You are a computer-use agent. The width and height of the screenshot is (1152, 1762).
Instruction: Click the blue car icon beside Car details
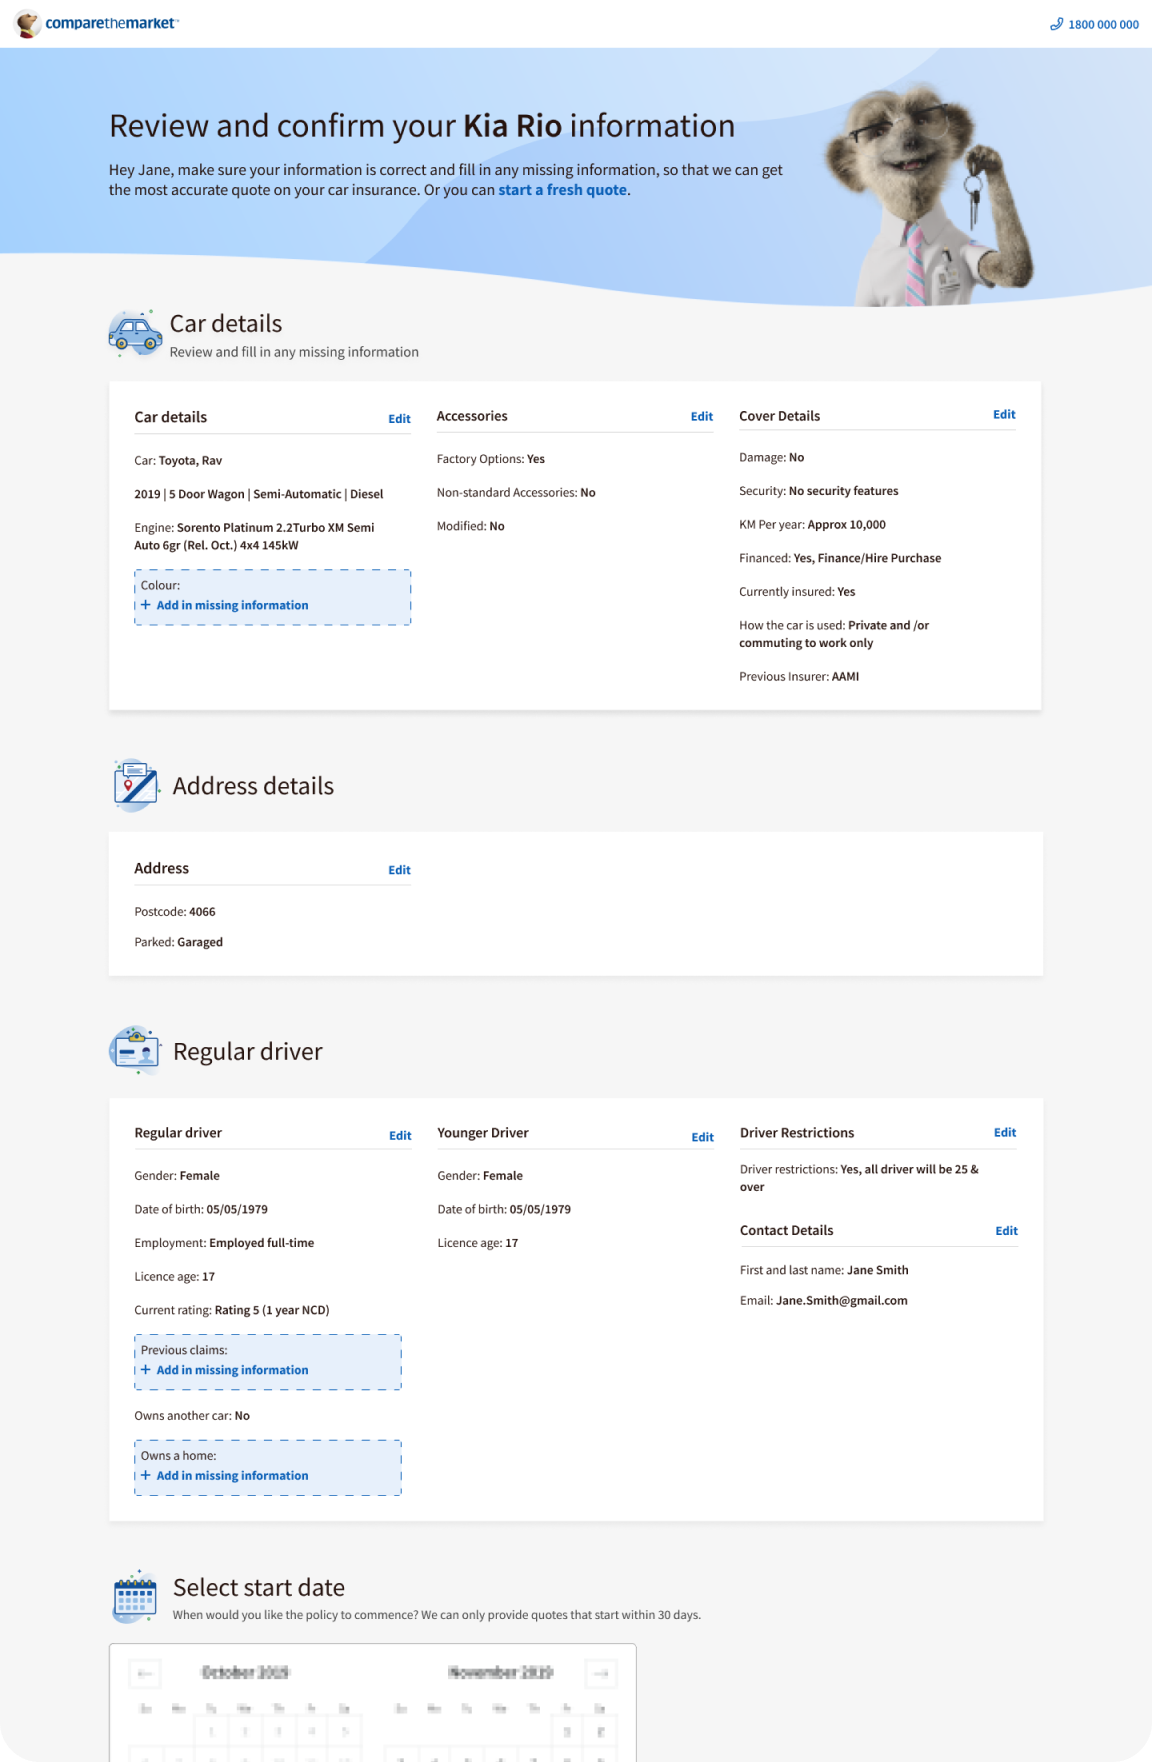(x=135, y=334)
